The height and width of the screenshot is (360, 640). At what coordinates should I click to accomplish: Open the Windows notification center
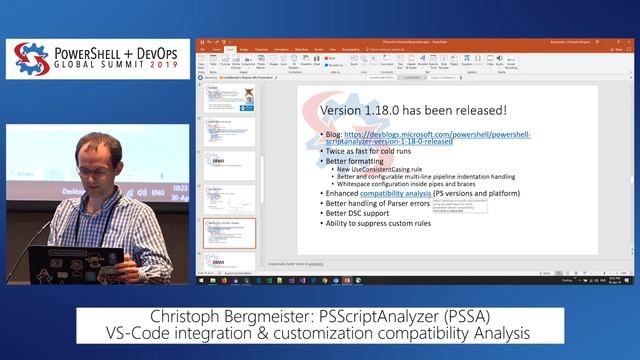click(x=627, y=280)
